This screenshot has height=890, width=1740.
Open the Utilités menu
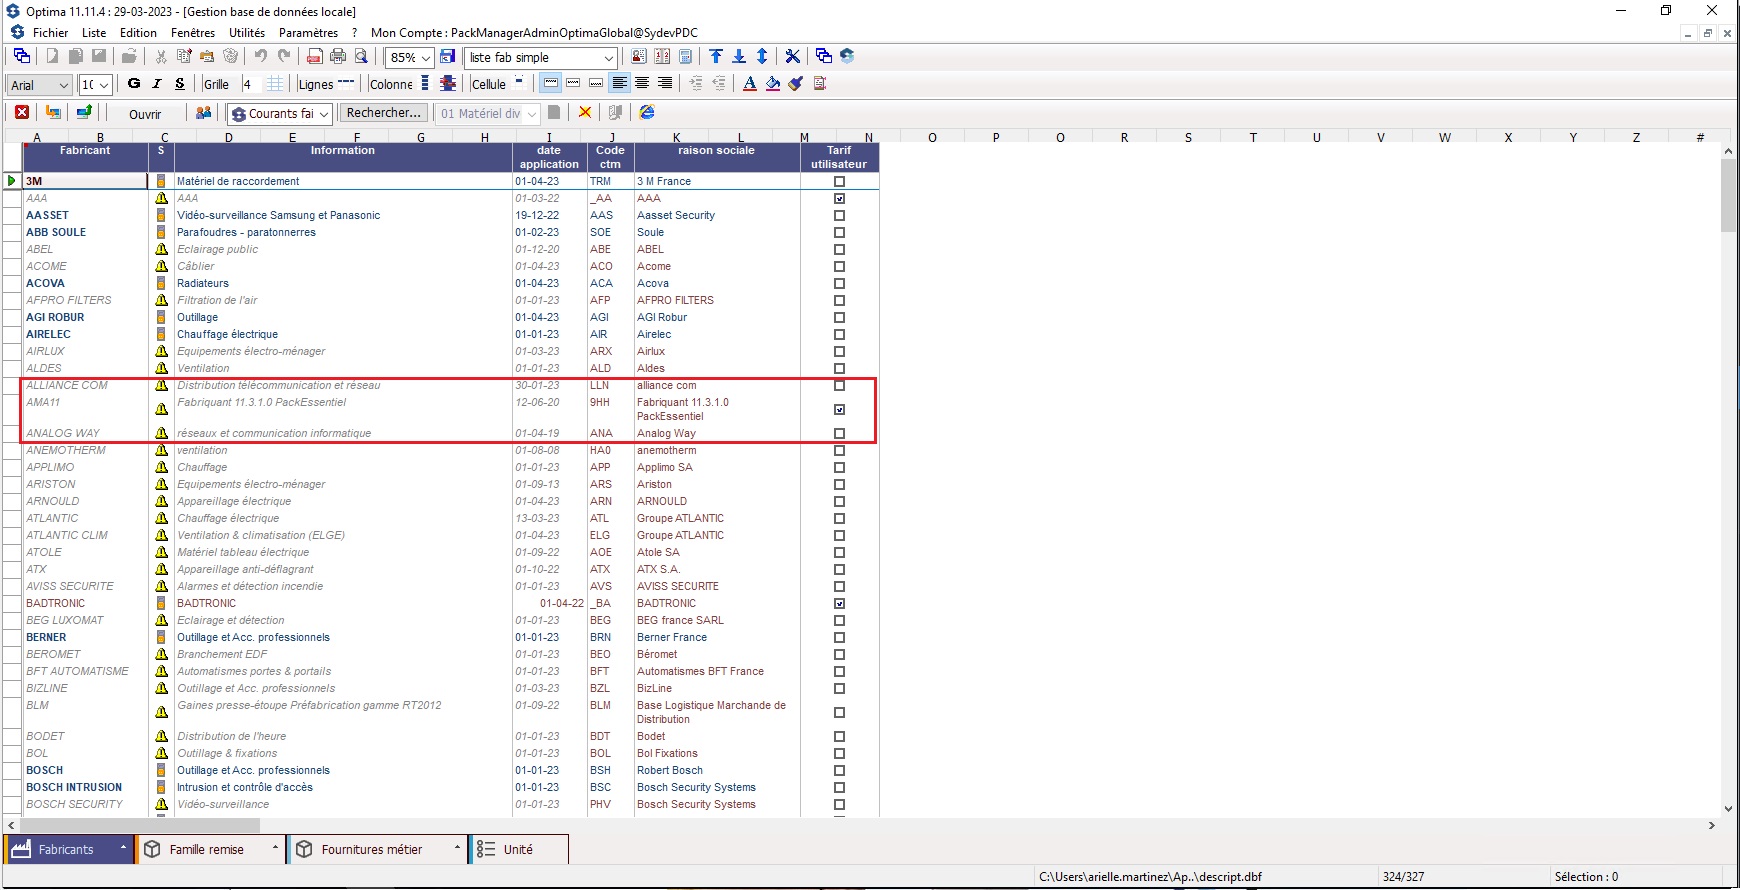247,33
